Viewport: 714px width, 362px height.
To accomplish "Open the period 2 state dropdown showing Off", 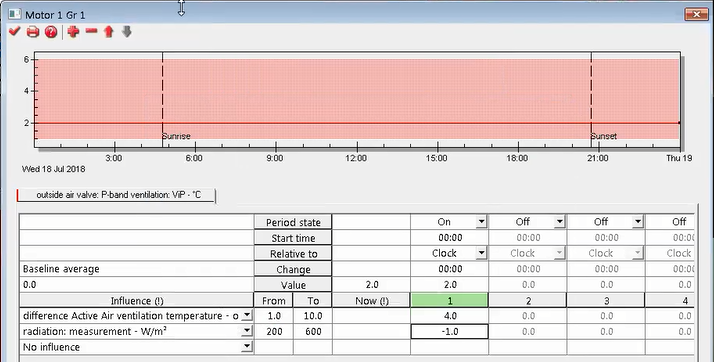I will click(x=559, y=222).
